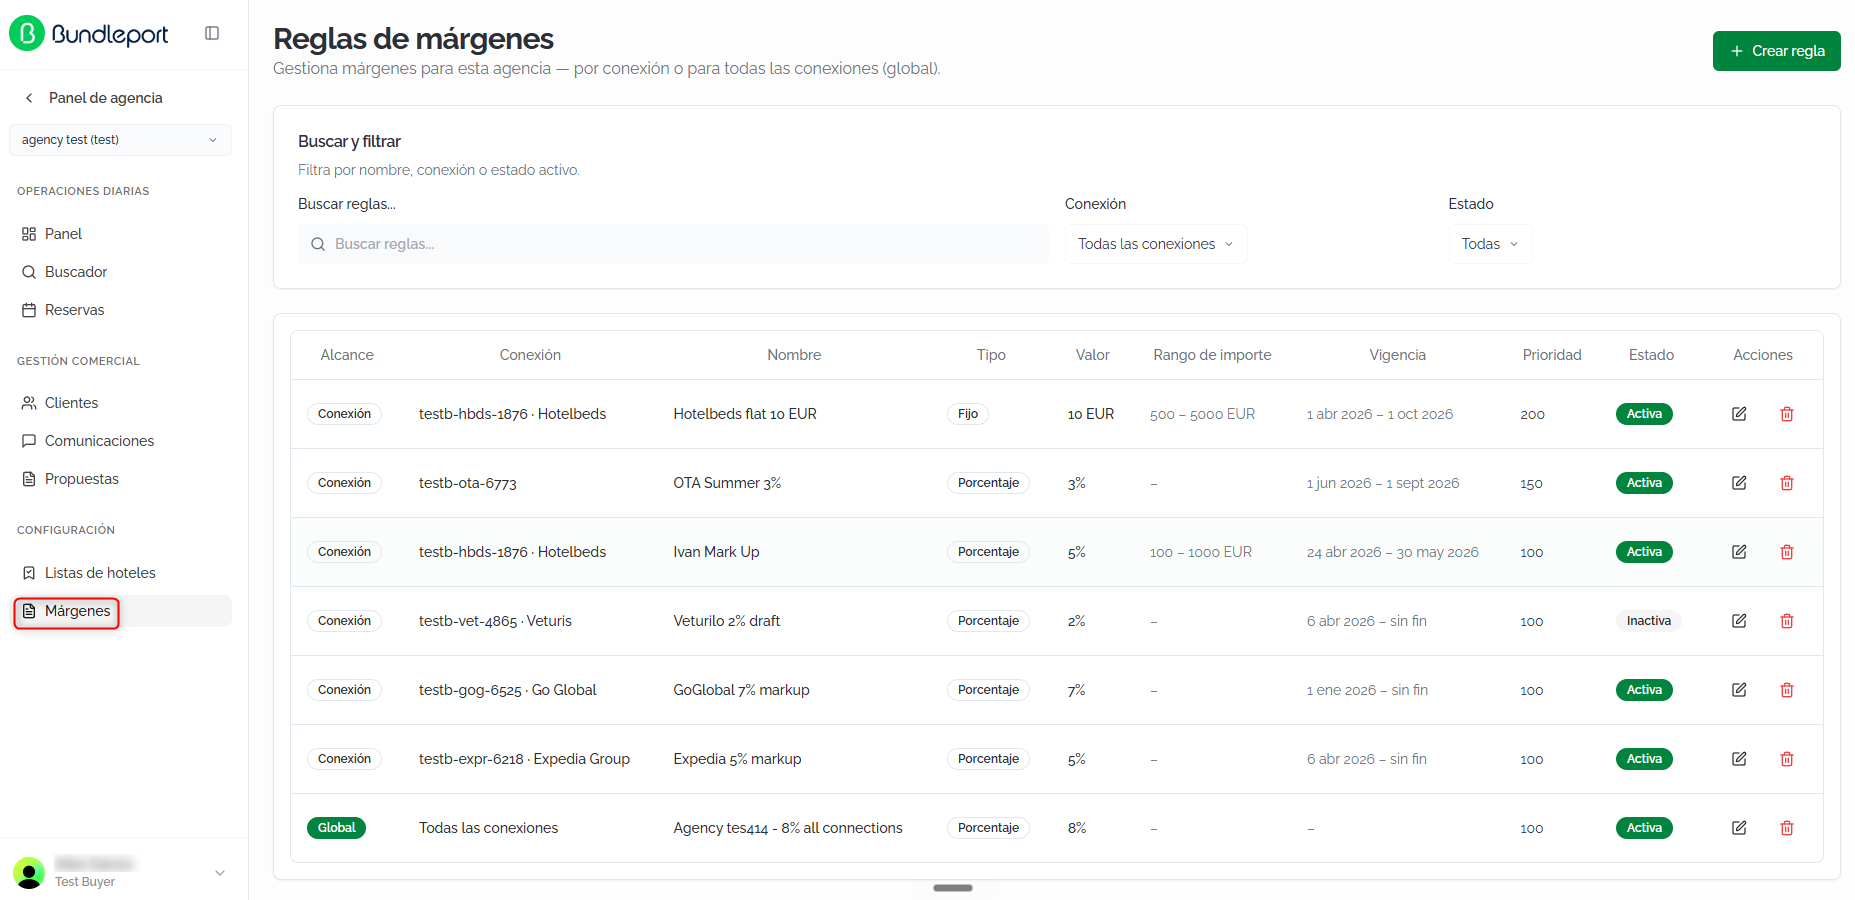1855x900 pixels.
Task: Click the 500 – 5000 EUR range cell
Action: [1202, 414]
